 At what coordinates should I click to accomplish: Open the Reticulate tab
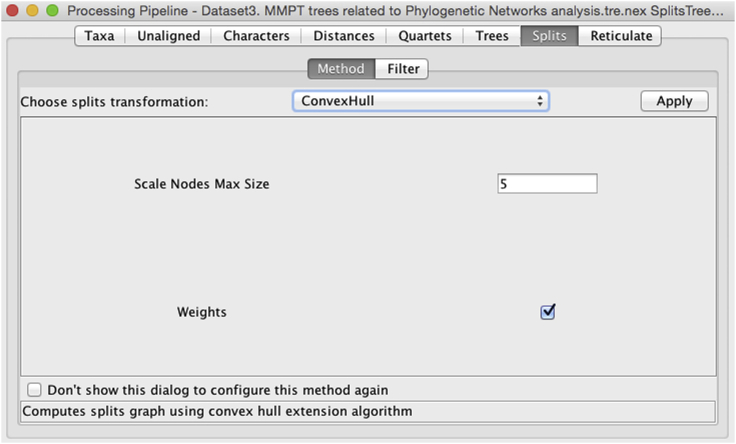[x=621, y=36]
